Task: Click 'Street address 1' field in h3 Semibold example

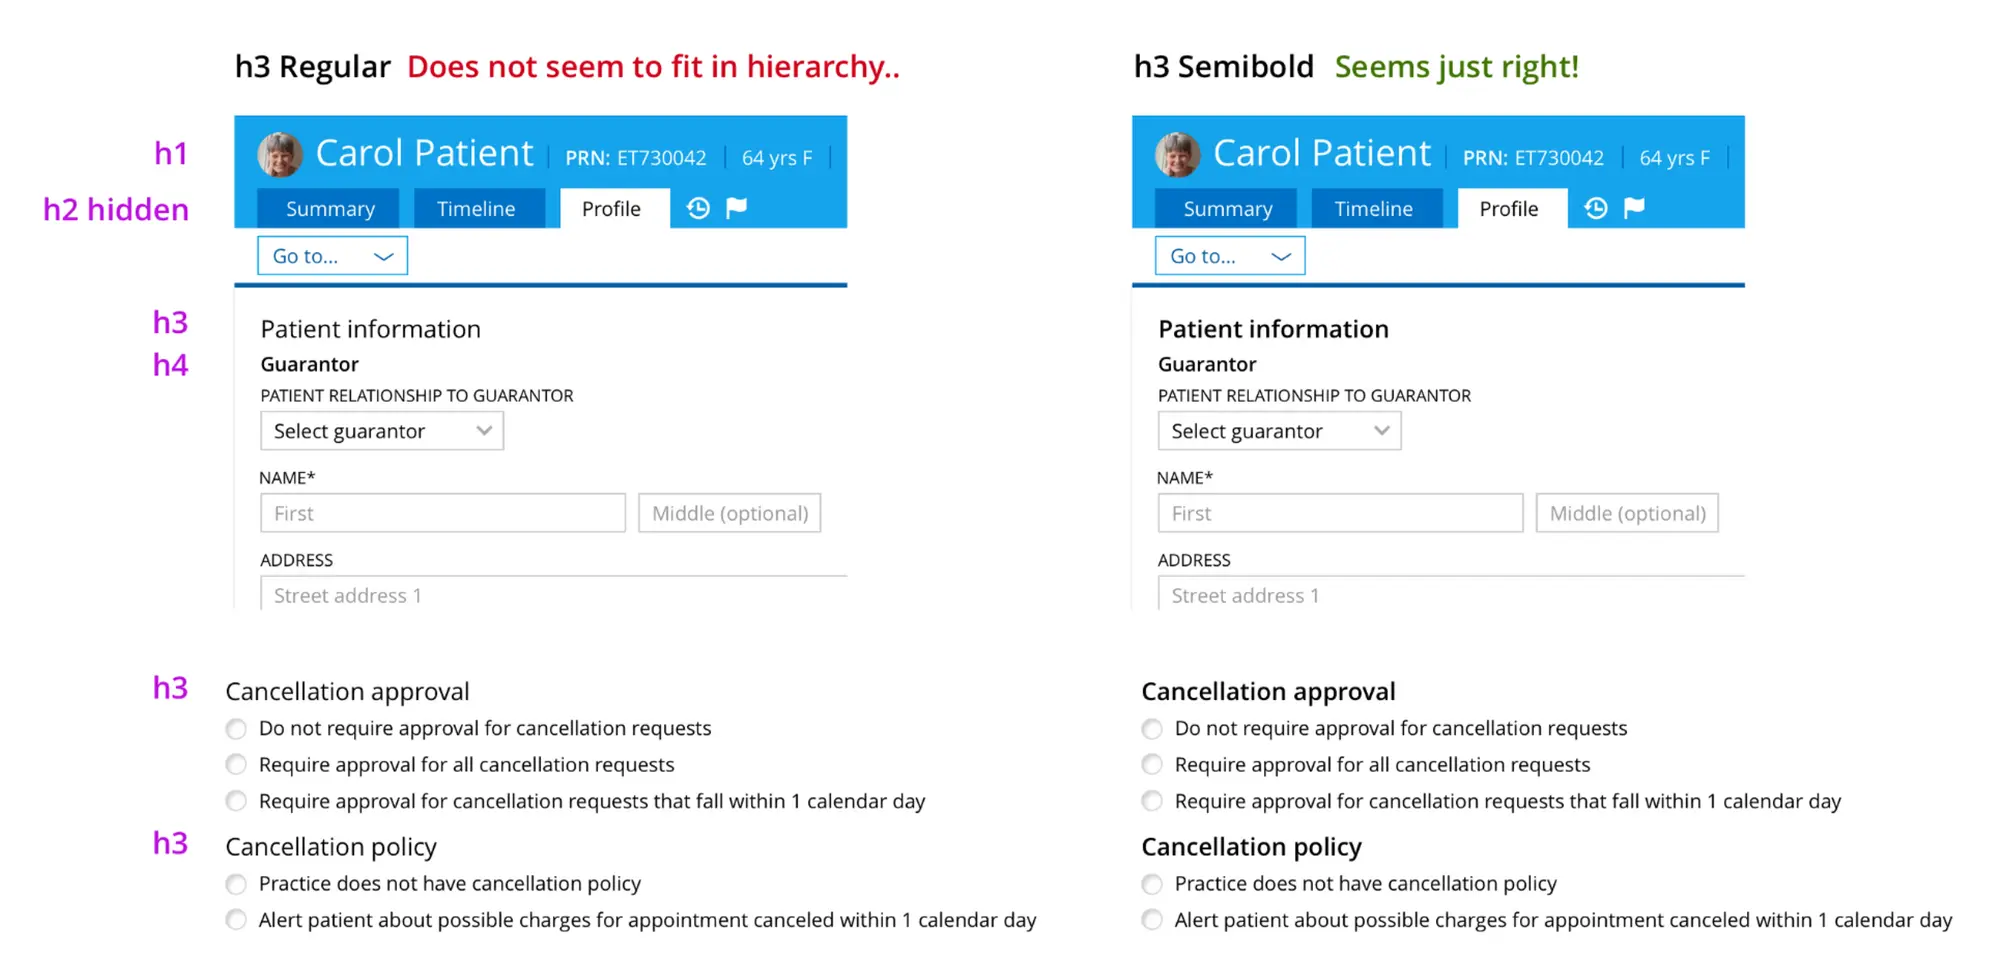Action: [x=1450, y=595]
